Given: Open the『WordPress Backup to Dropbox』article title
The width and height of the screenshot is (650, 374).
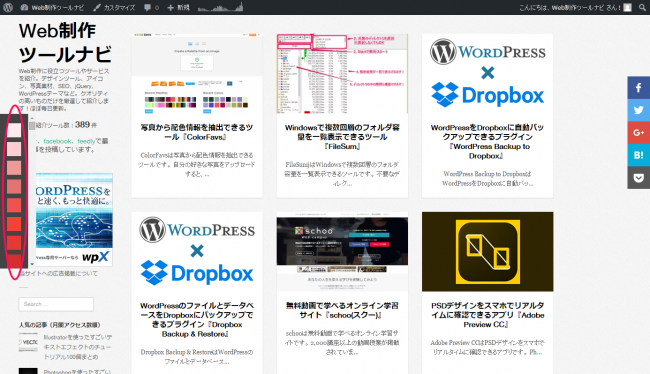Looking at the screenshot, I should [x=488, y=142].
